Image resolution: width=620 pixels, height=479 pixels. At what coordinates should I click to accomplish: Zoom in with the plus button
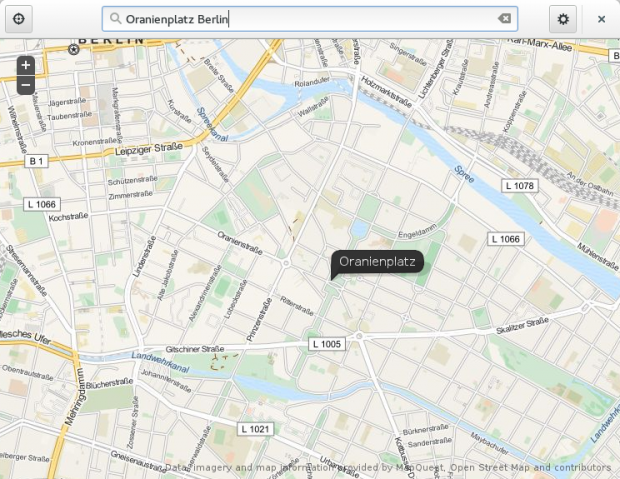(x=26, y=65)
